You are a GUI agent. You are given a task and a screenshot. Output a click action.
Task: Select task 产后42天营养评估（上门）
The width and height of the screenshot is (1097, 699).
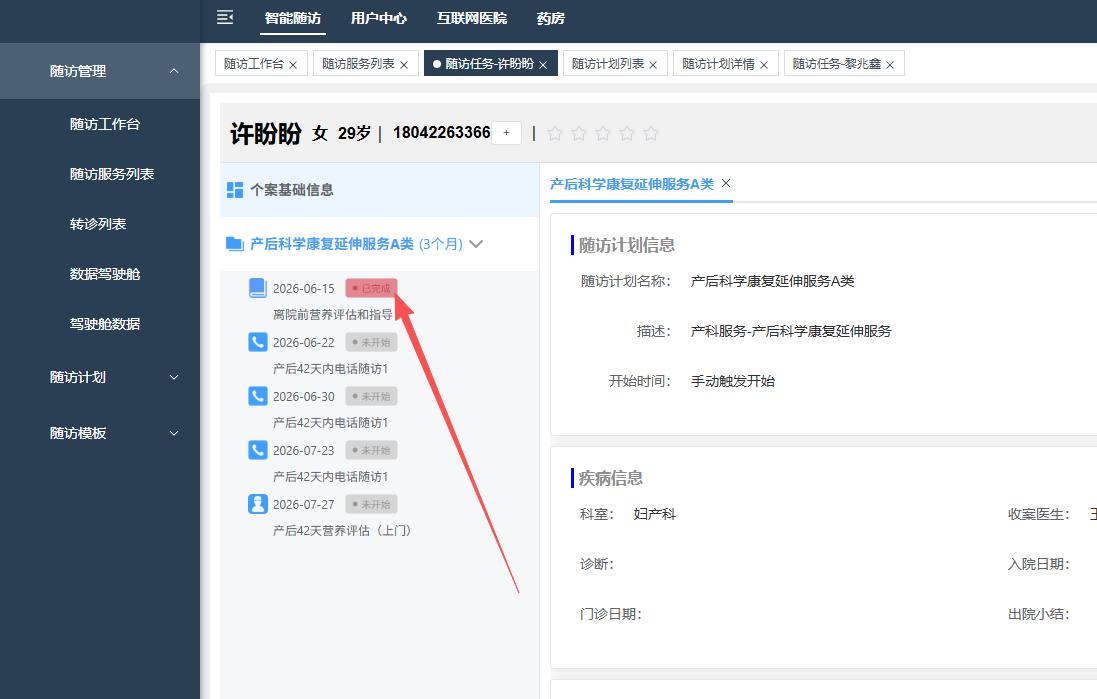click(341, 530)
